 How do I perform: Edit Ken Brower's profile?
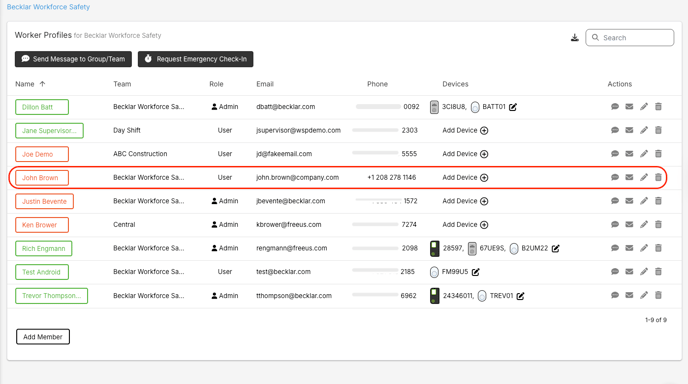point(644,225)
